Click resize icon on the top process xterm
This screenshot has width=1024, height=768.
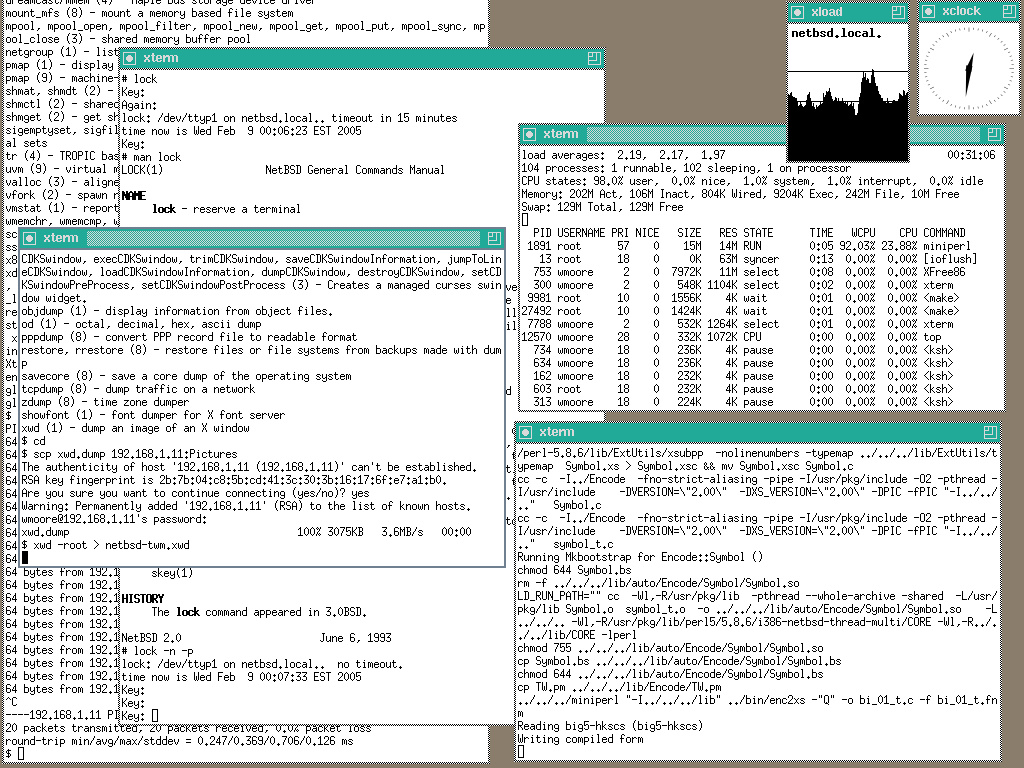[993, 134]
